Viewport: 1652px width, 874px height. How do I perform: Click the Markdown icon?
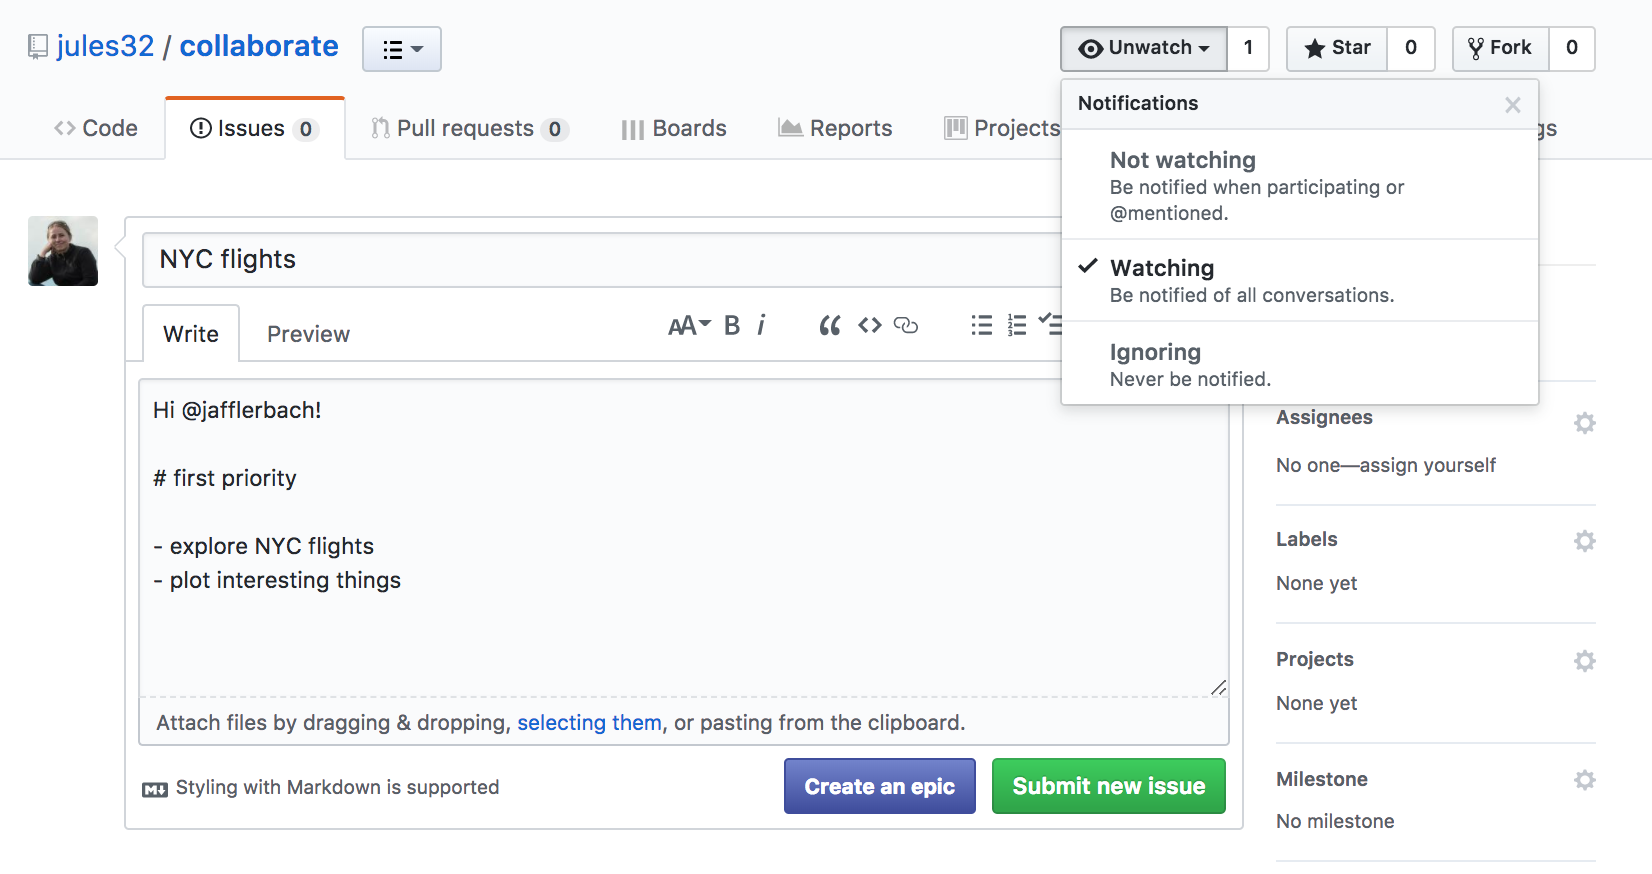coord(155,789)
